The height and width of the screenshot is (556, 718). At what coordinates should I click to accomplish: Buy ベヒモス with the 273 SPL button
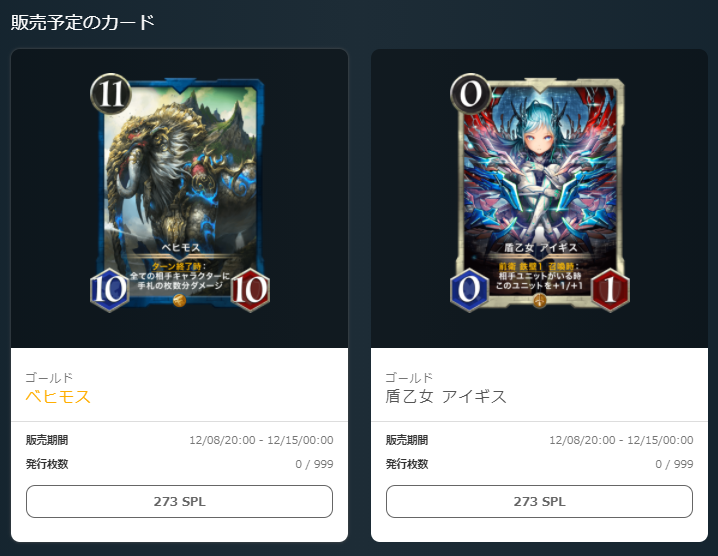click(180, 501)
